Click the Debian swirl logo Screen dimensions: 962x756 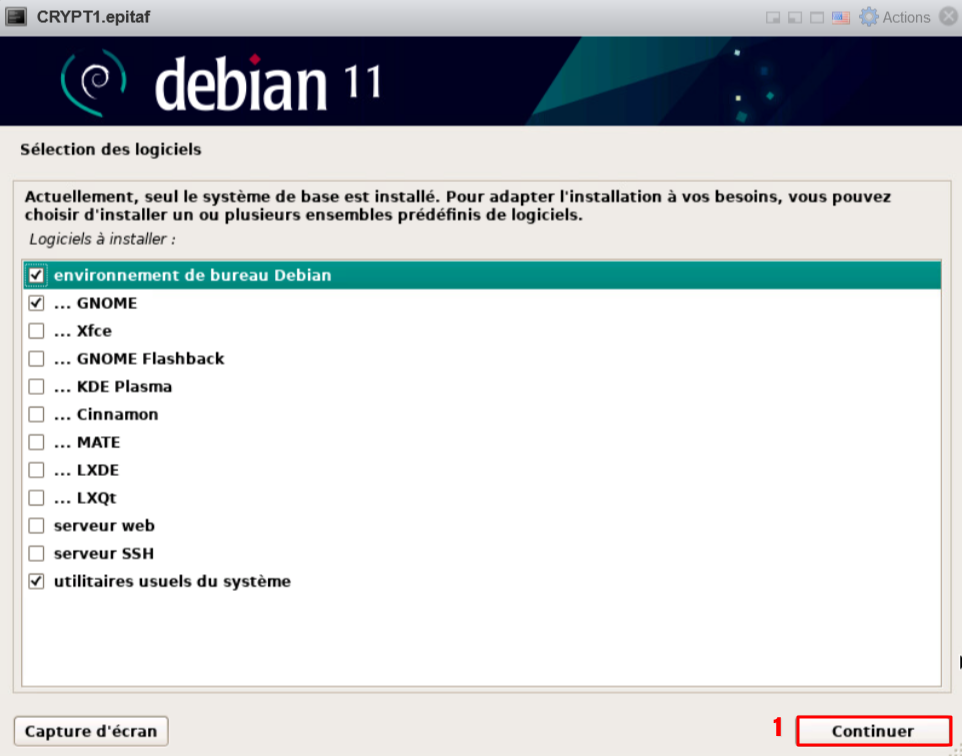tap(92, 82)
